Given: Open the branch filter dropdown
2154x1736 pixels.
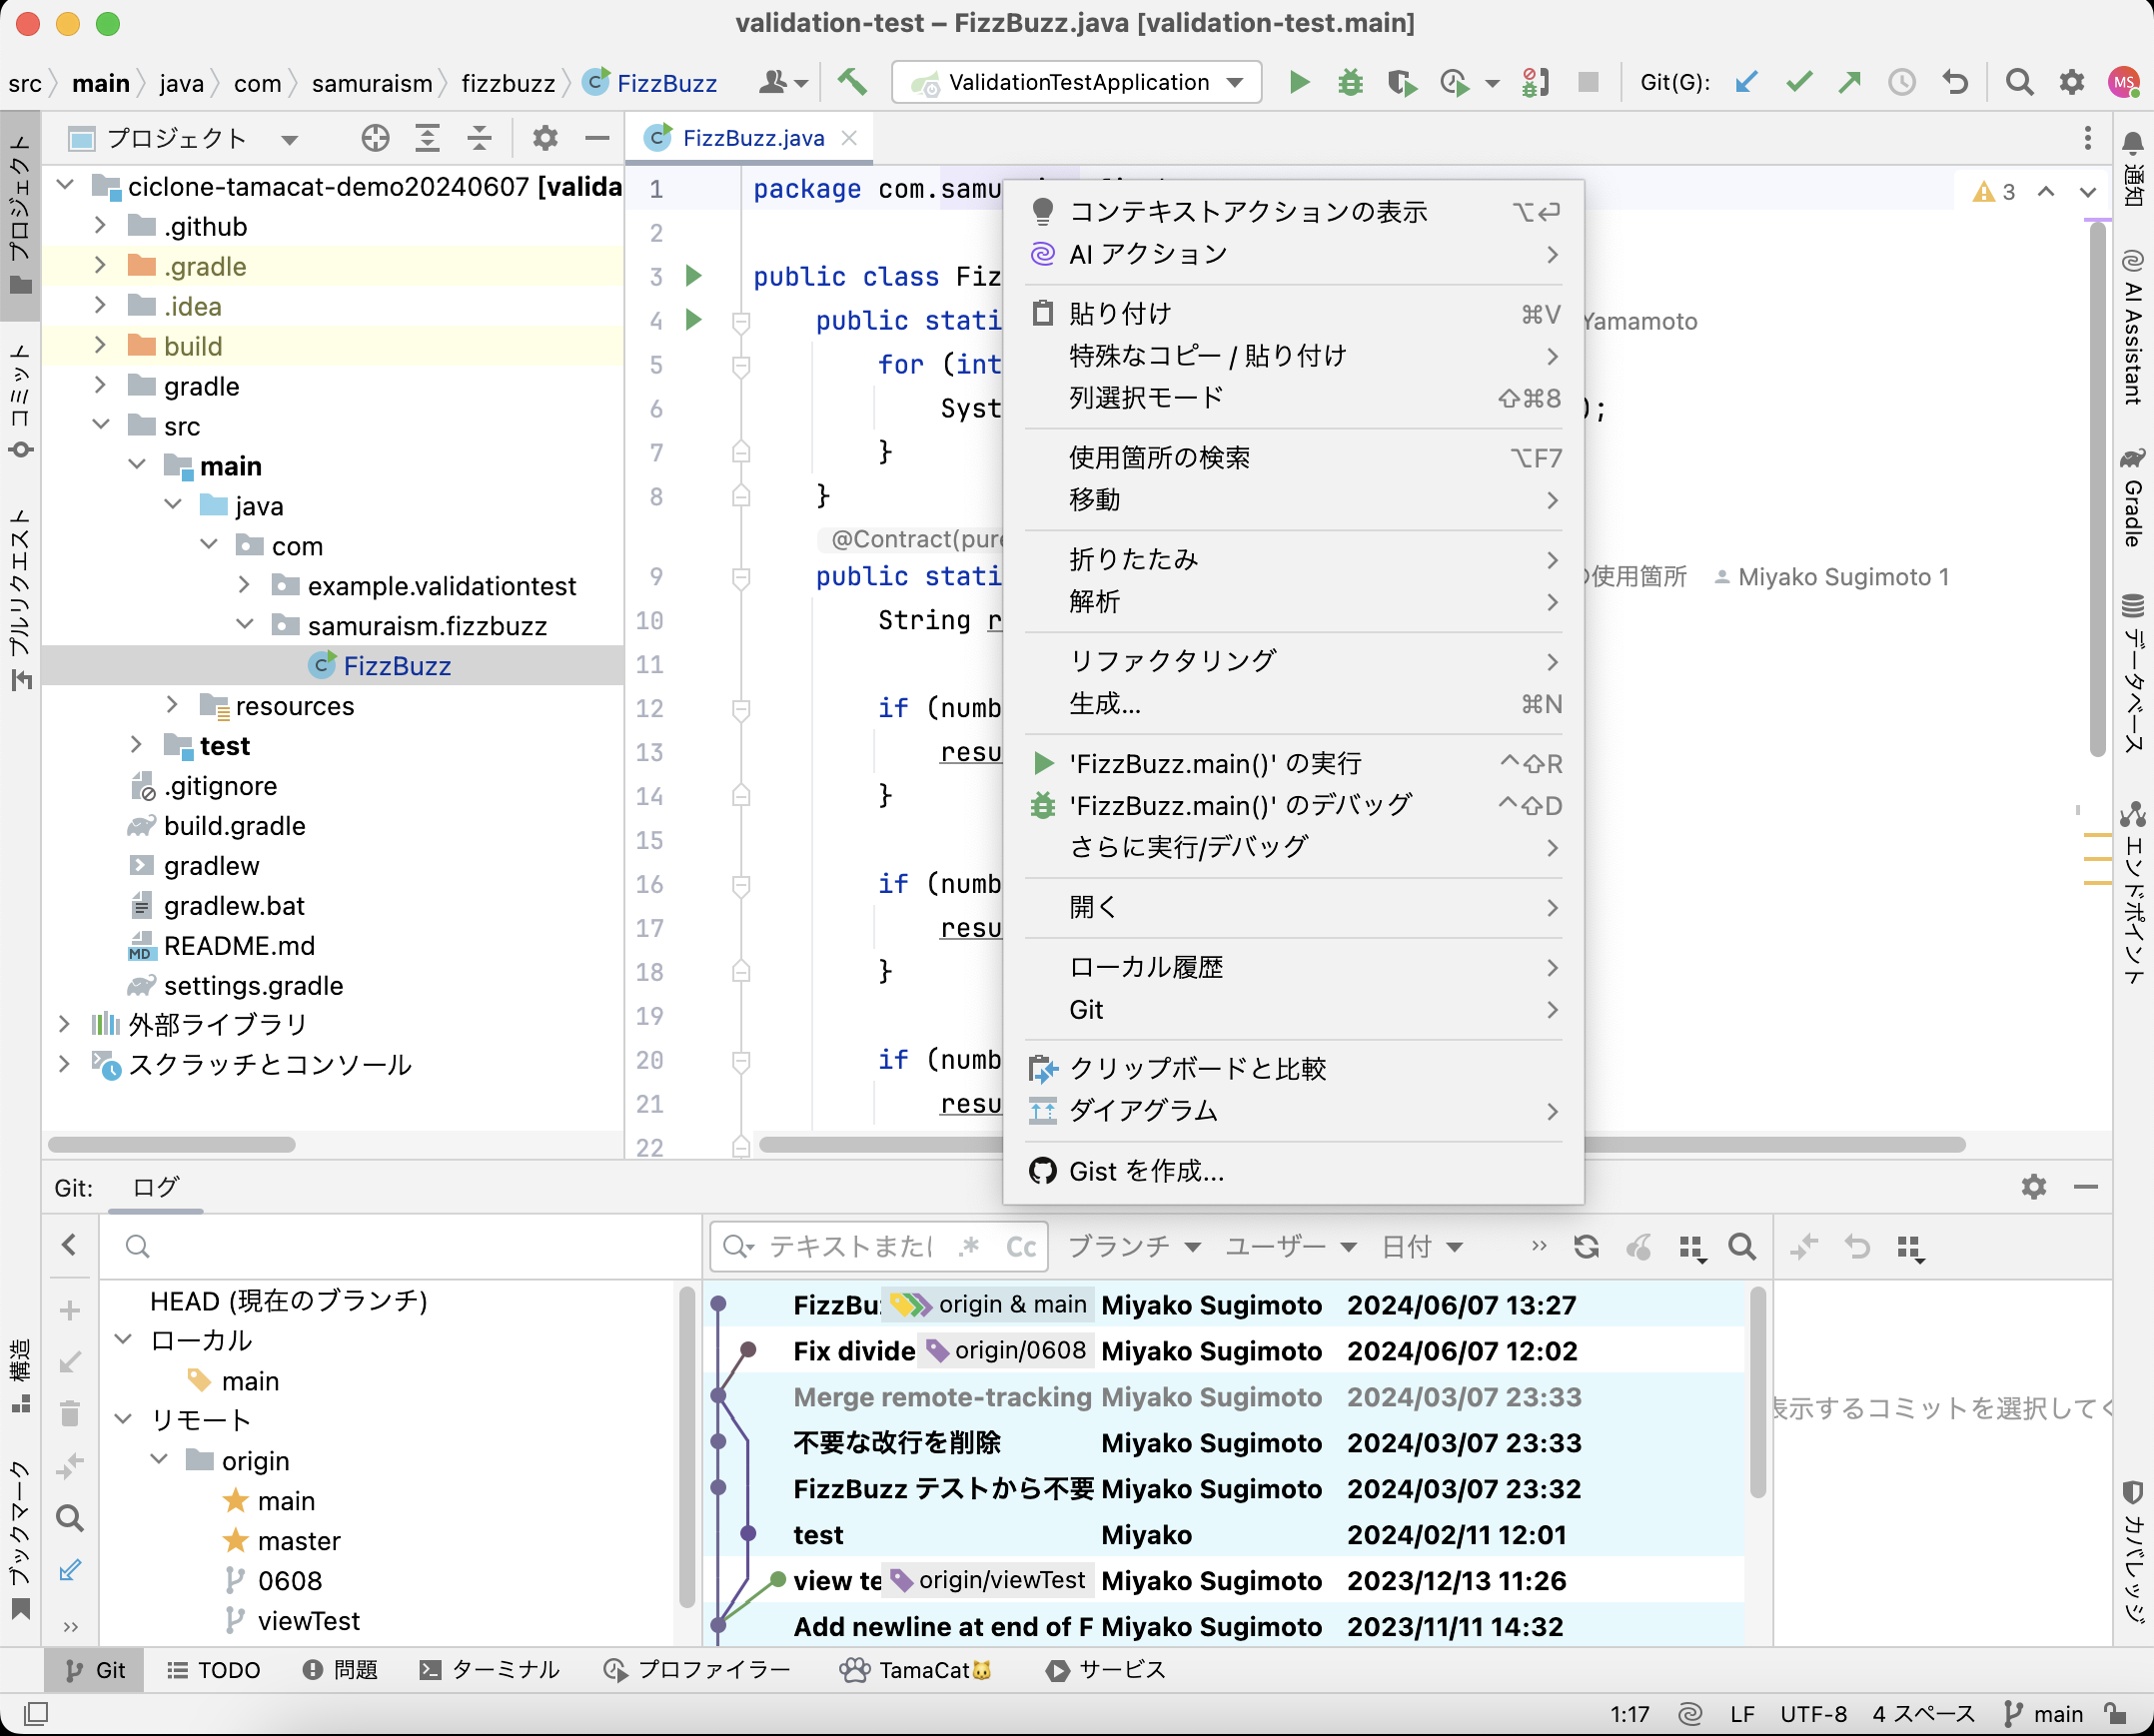Looking at the screenshot, I should pyautogui.click(x=1134, y=1247).
